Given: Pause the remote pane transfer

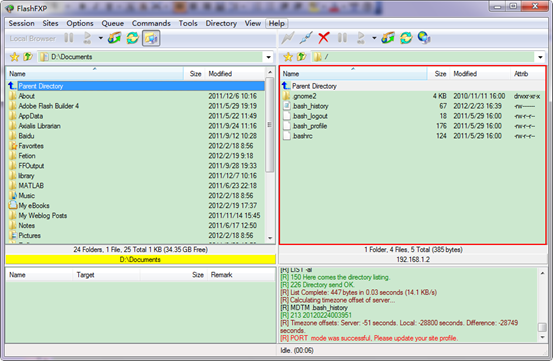Looking at the screenshot, I should click(342, 38).
